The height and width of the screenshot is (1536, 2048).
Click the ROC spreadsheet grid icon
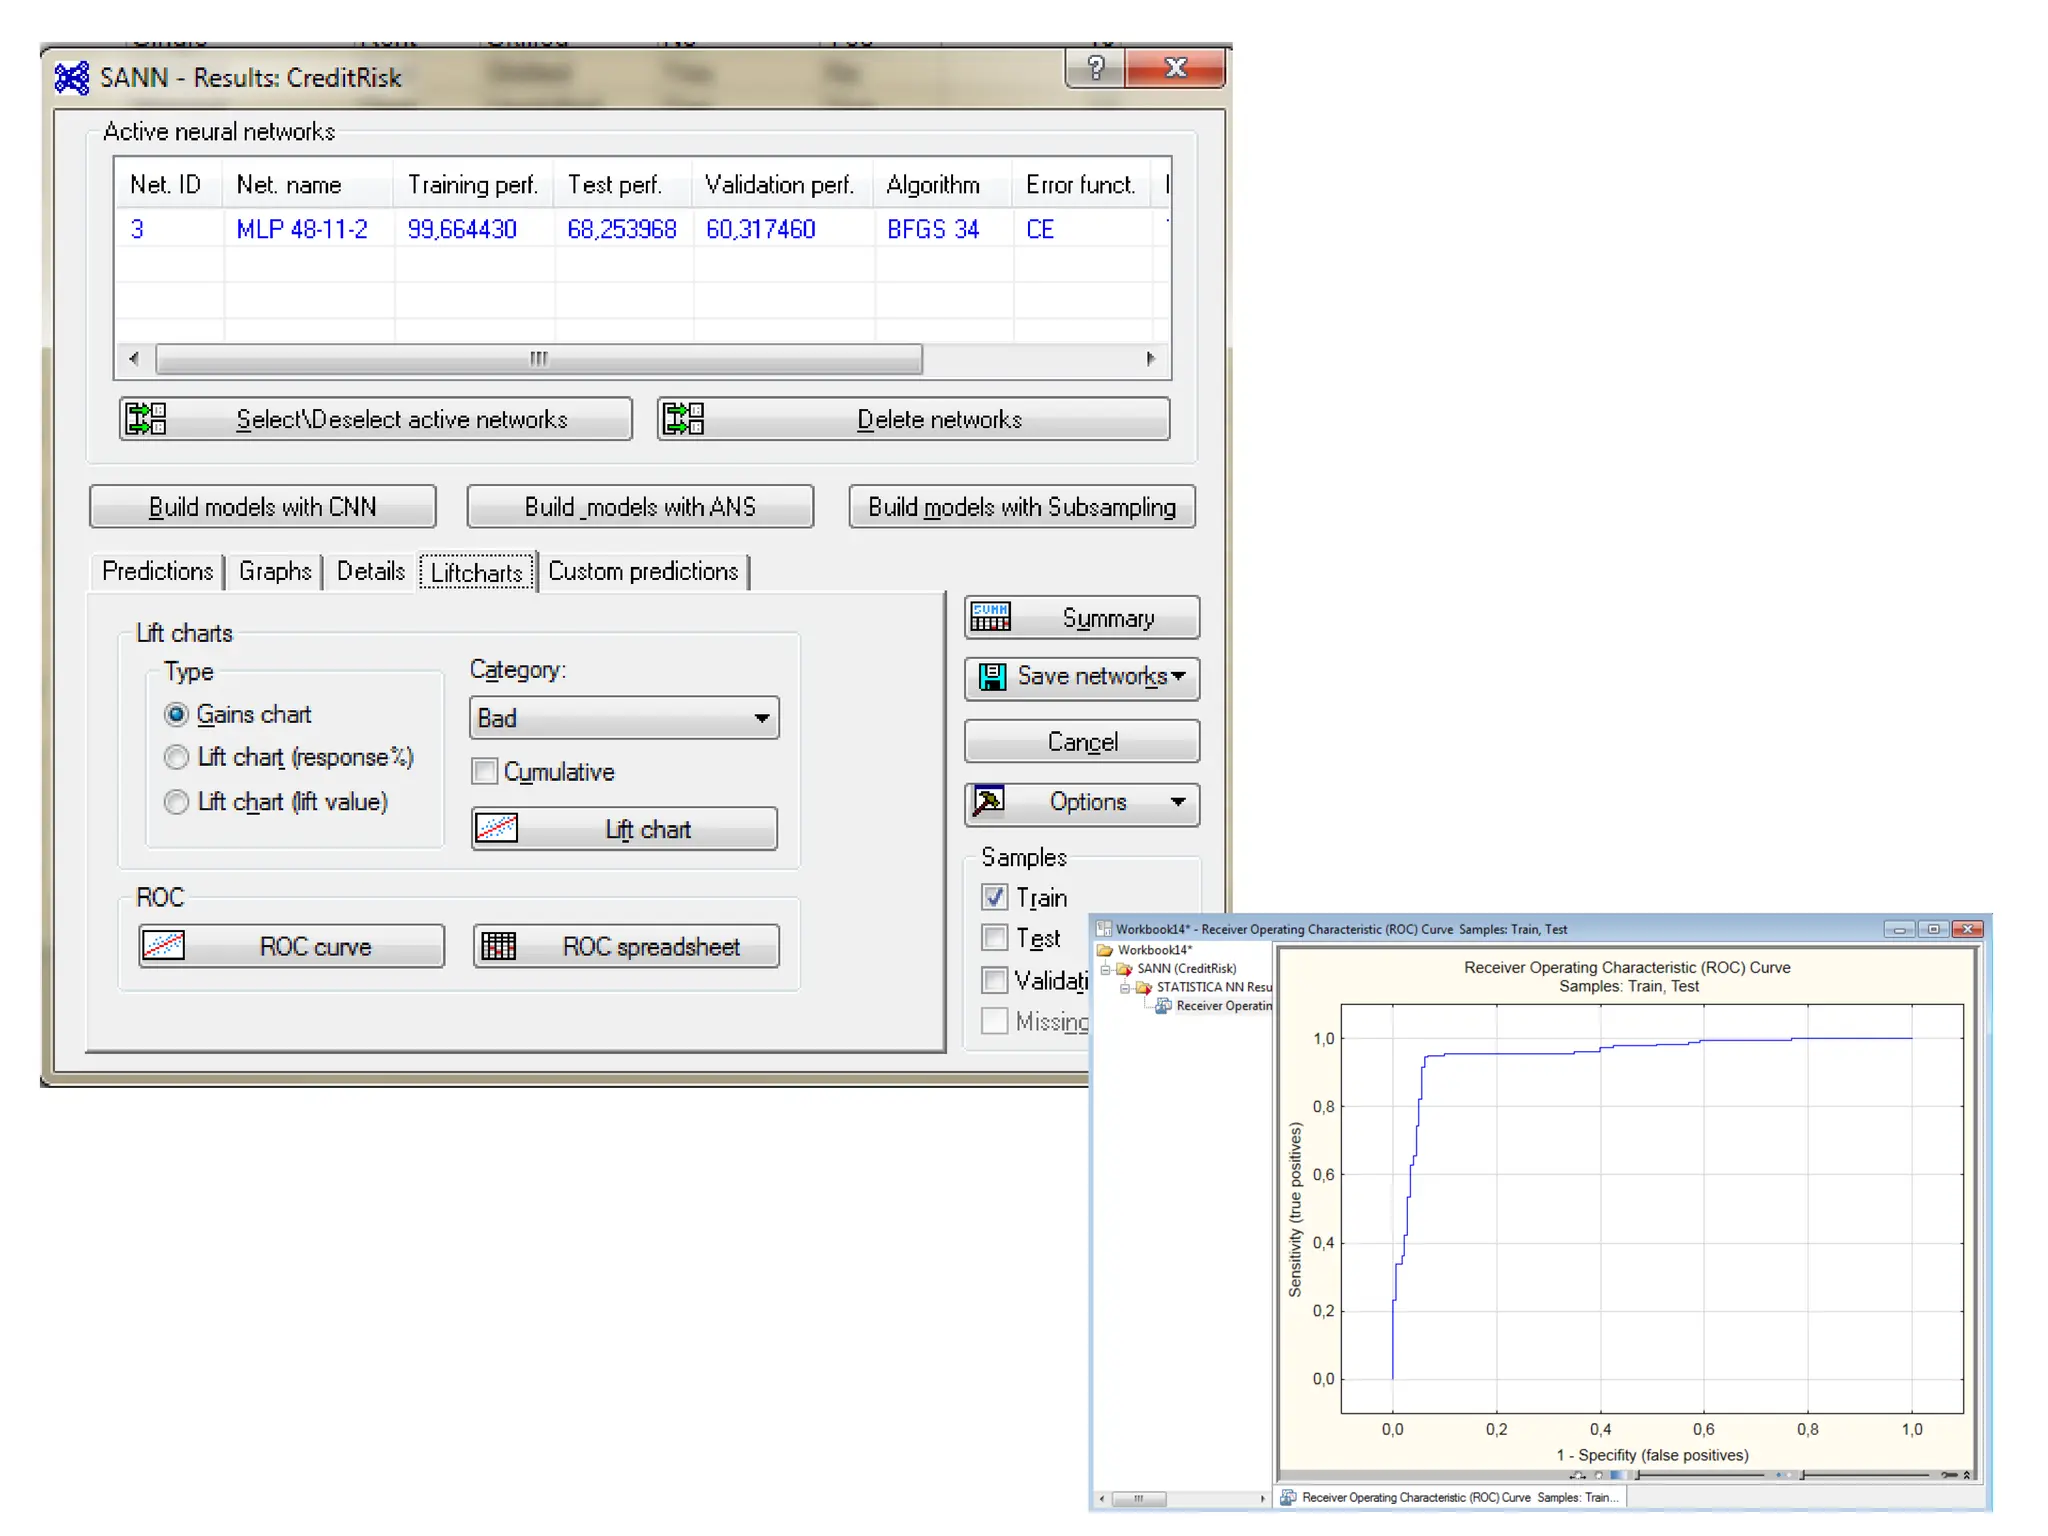[499, 946]
